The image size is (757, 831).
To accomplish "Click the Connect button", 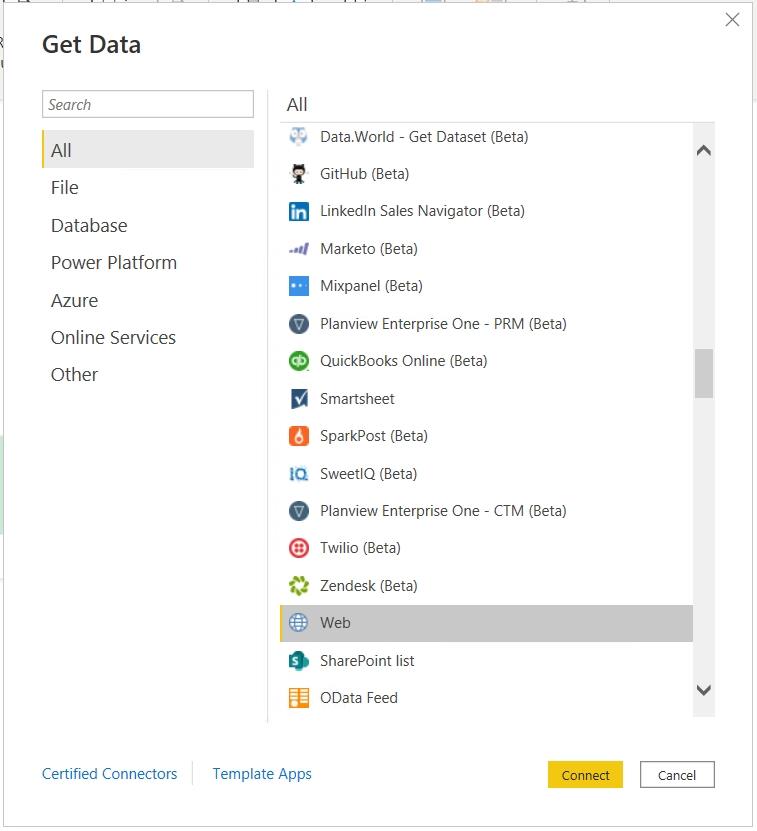I will tap(585, 775).
